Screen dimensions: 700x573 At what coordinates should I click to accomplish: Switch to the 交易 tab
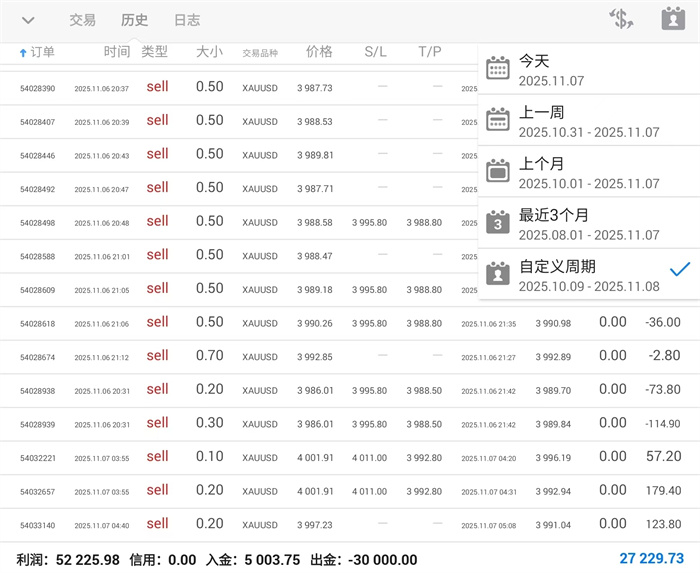click(83, 20)
